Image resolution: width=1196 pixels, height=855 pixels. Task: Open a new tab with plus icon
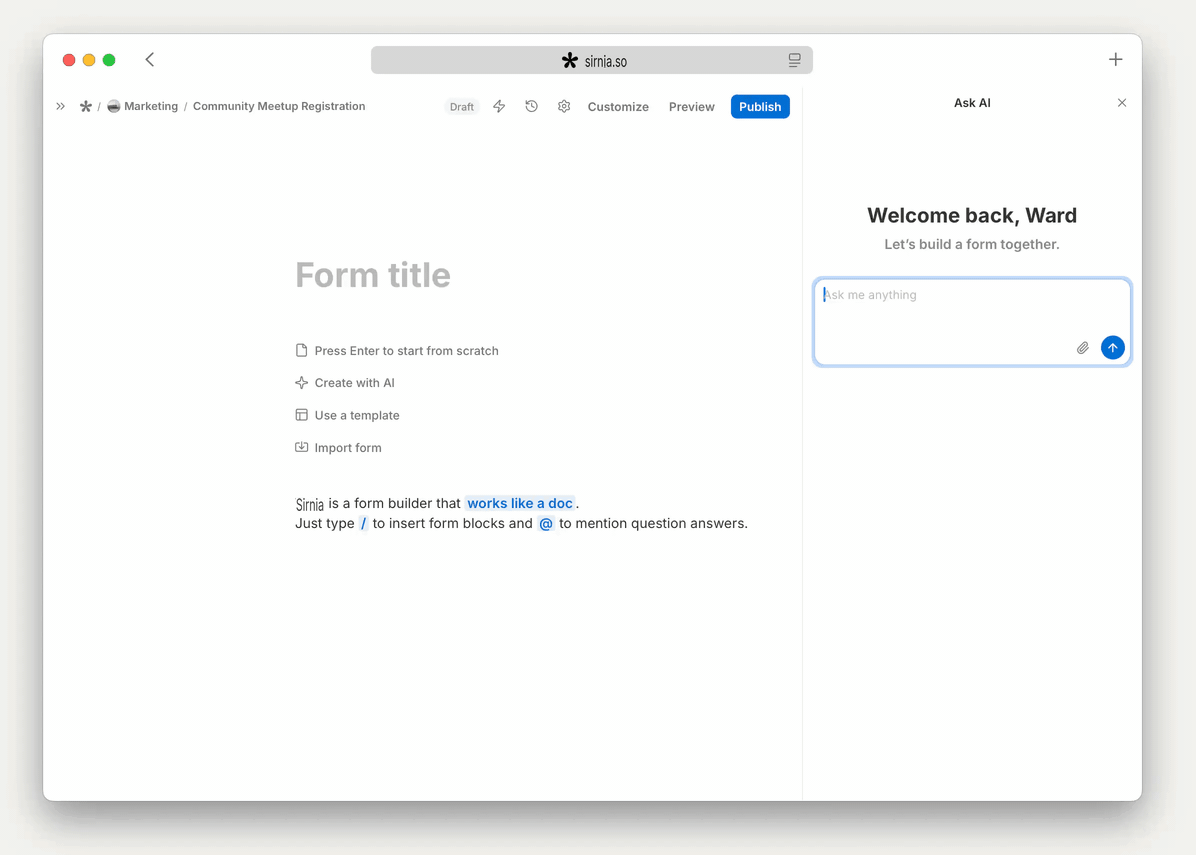[1115, 59]
